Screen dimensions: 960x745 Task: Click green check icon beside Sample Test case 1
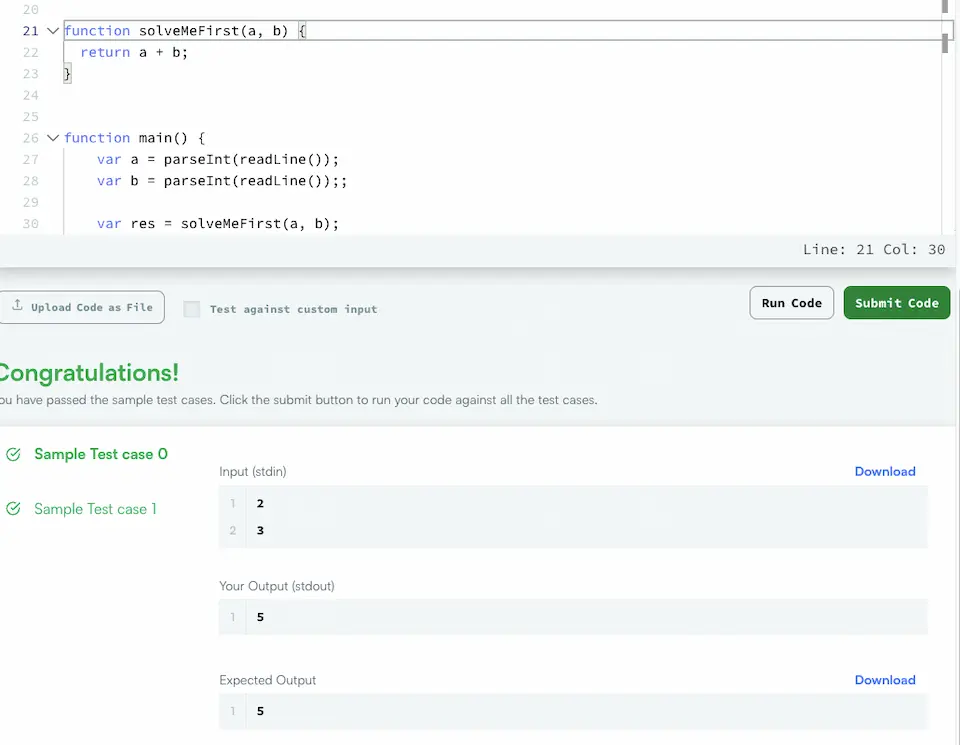pyautogui.click(x=13, y=509)
